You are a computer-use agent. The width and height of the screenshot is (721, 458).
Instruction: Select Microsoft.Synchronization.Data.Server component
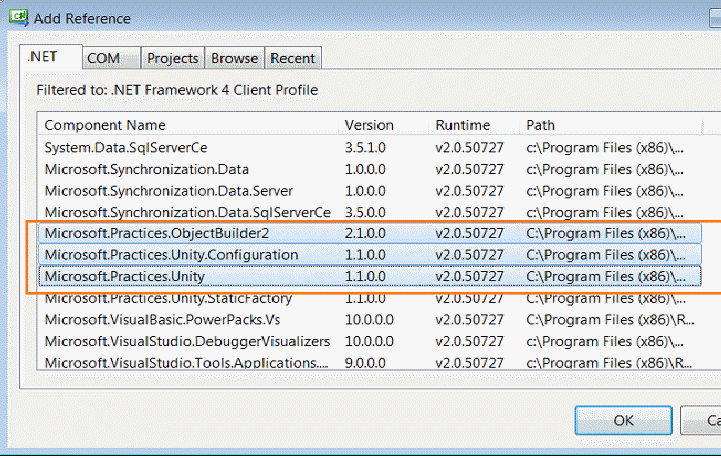[x=370, y=191]
